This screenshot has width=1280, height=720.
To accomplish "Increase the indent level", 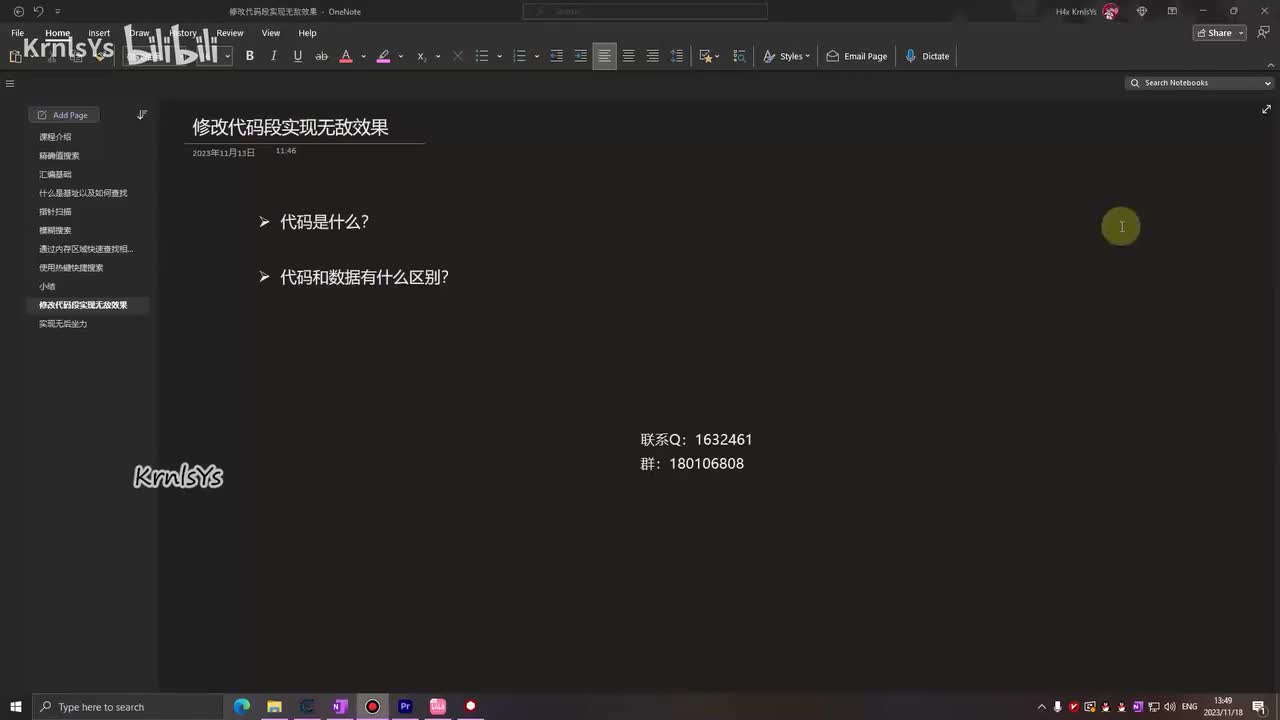I will coord(580,56).
